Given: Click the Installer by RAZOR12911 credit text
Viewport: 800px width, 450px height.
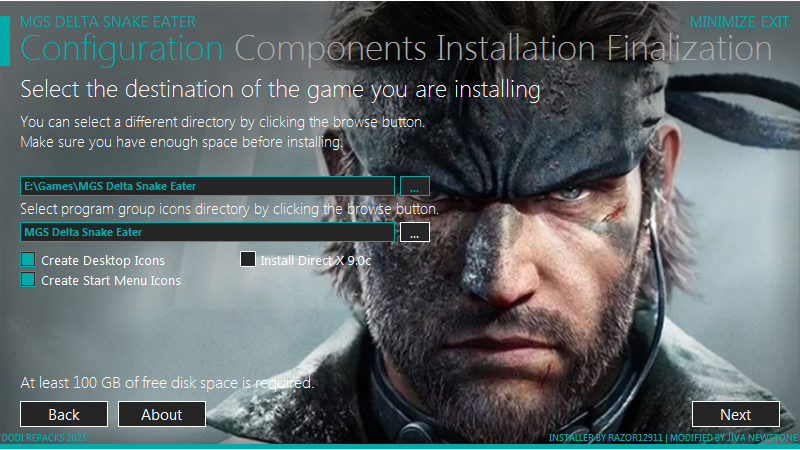Looking at the screenshot, I should pos(606,438).
